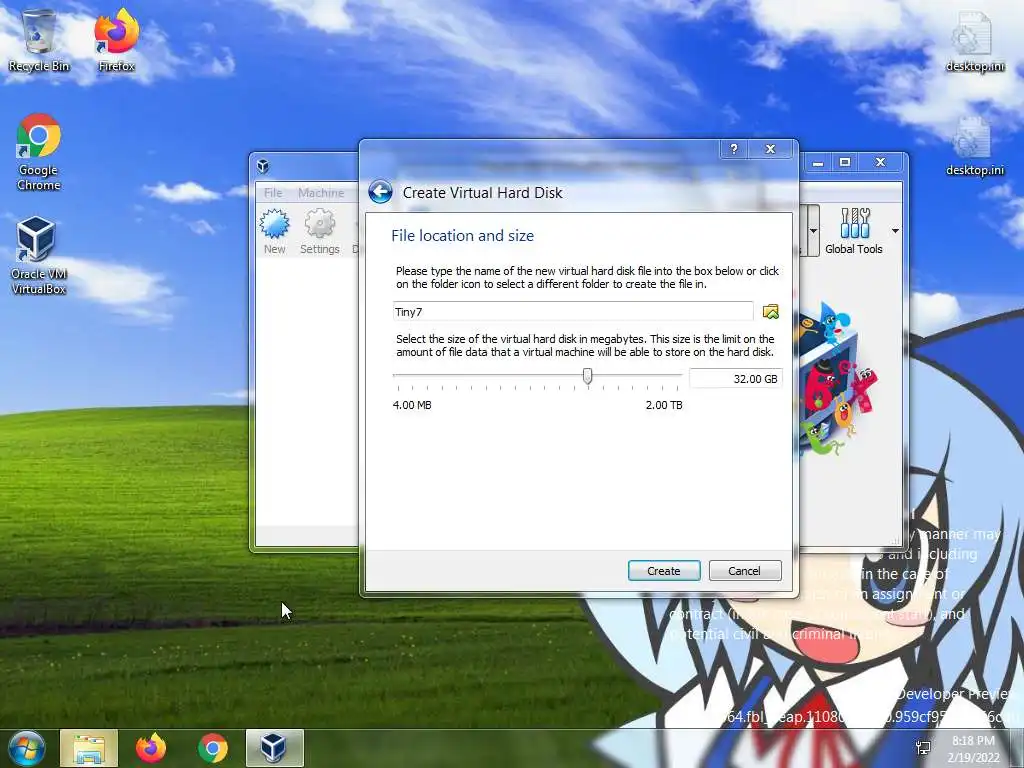Screen dimensions: 1024x768
Task: Open the folder browse icon beside Tiny7
Action: 771,312
